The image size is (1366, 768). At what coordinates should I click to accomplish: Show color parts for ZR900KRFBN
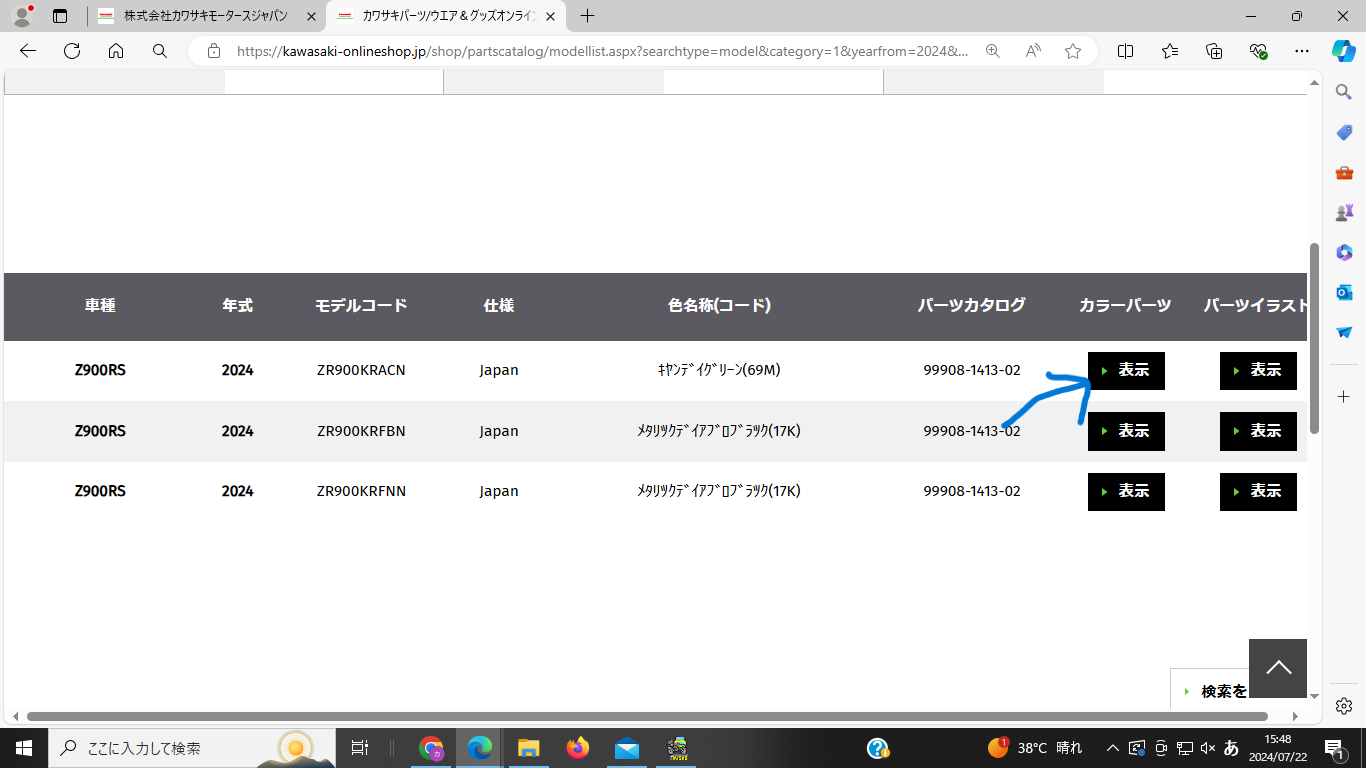click(1126, 431)
